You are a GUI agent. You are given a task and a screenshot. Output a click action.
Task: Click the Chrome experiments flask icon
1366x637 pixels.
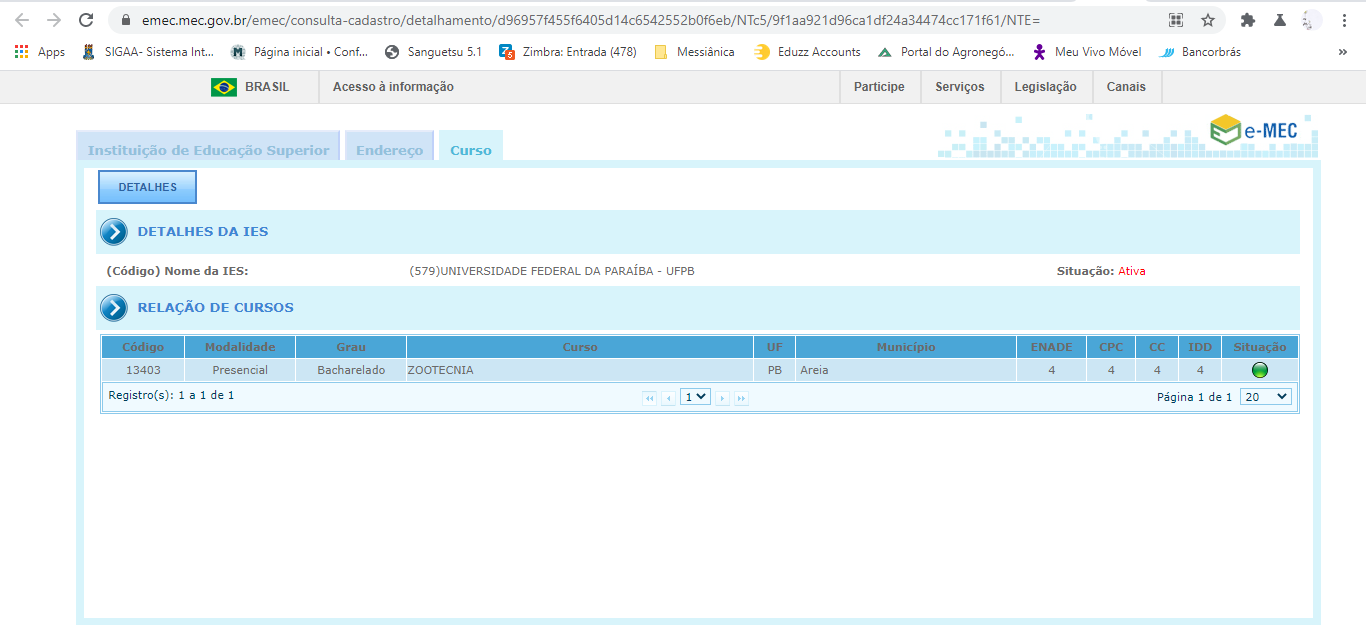1279,20
